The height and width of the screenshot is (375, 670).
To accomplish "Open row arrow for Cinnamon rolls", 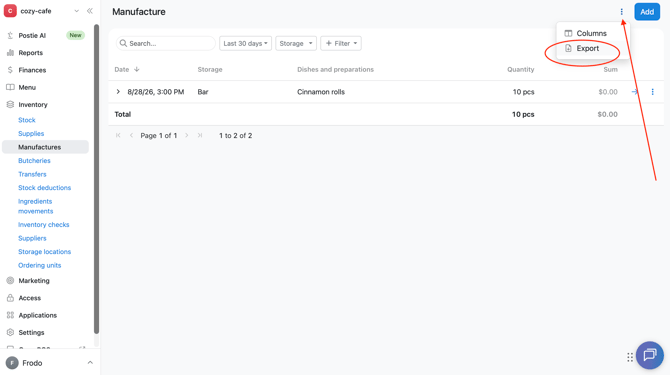I will click(x=635, y=92).
